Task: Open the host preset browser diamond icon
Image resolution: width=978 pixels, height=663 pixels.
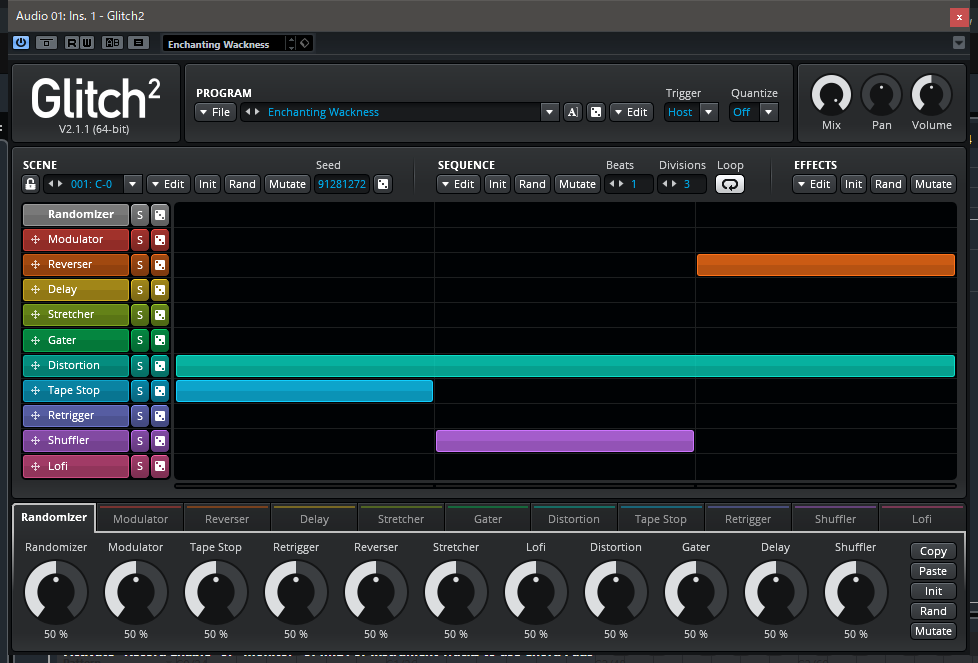Action: (305, 43)
